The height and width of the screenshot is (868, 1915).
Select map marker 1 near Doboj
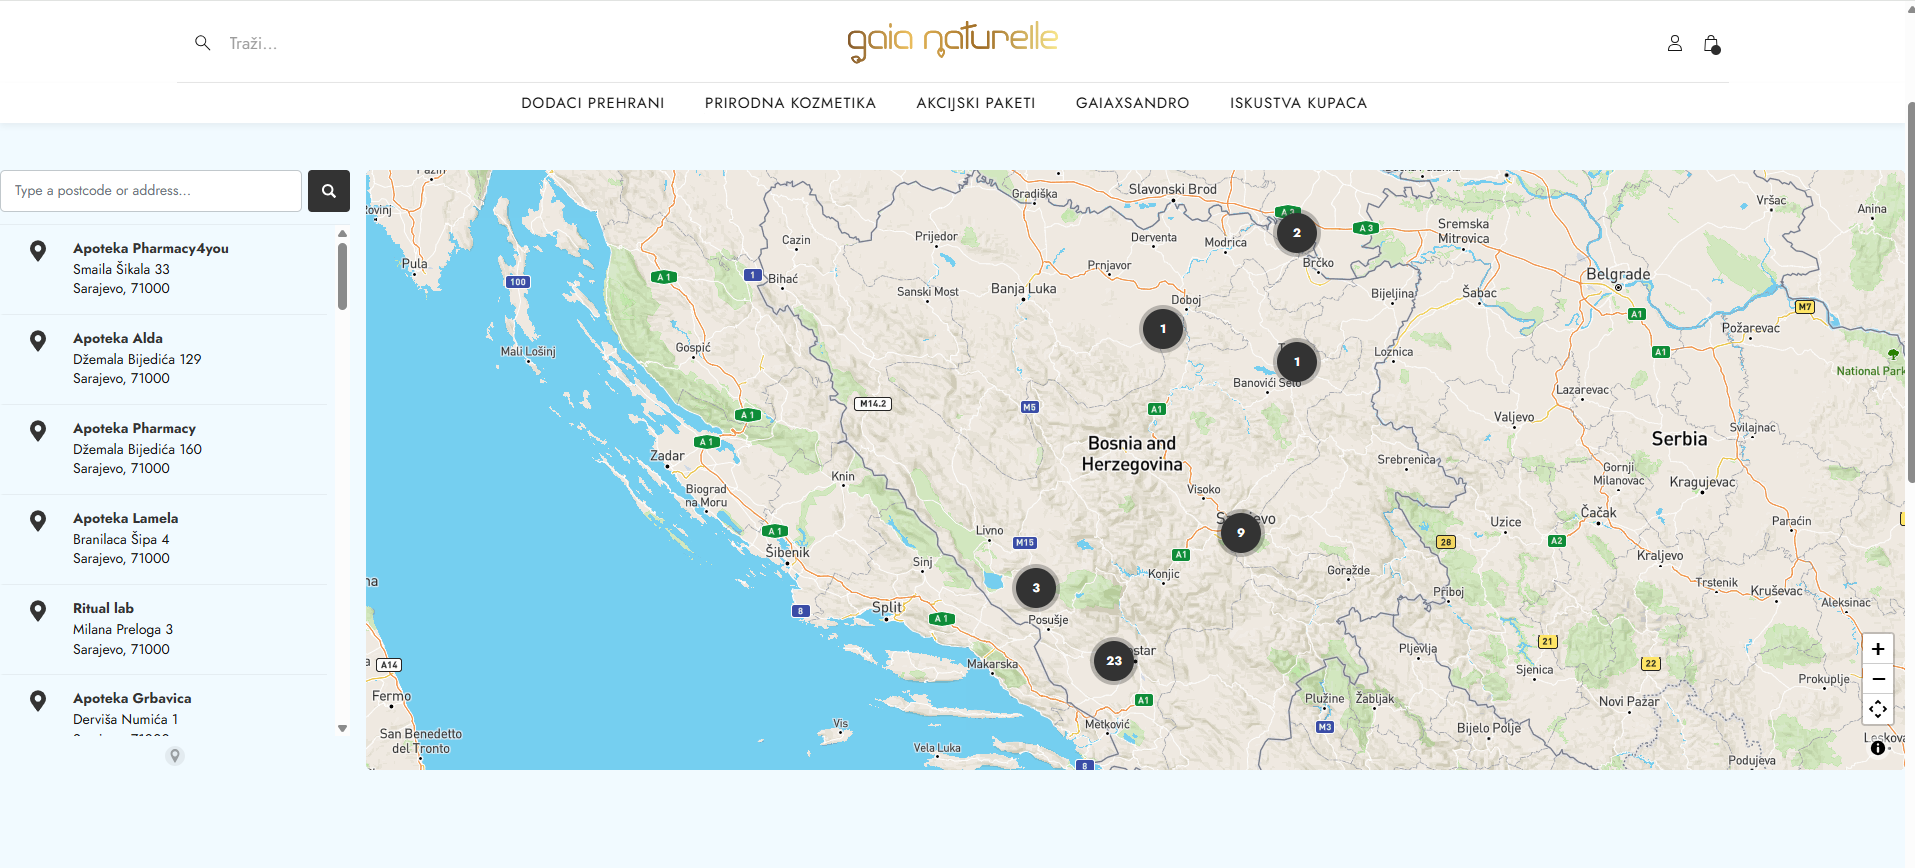click(1163, 329)
